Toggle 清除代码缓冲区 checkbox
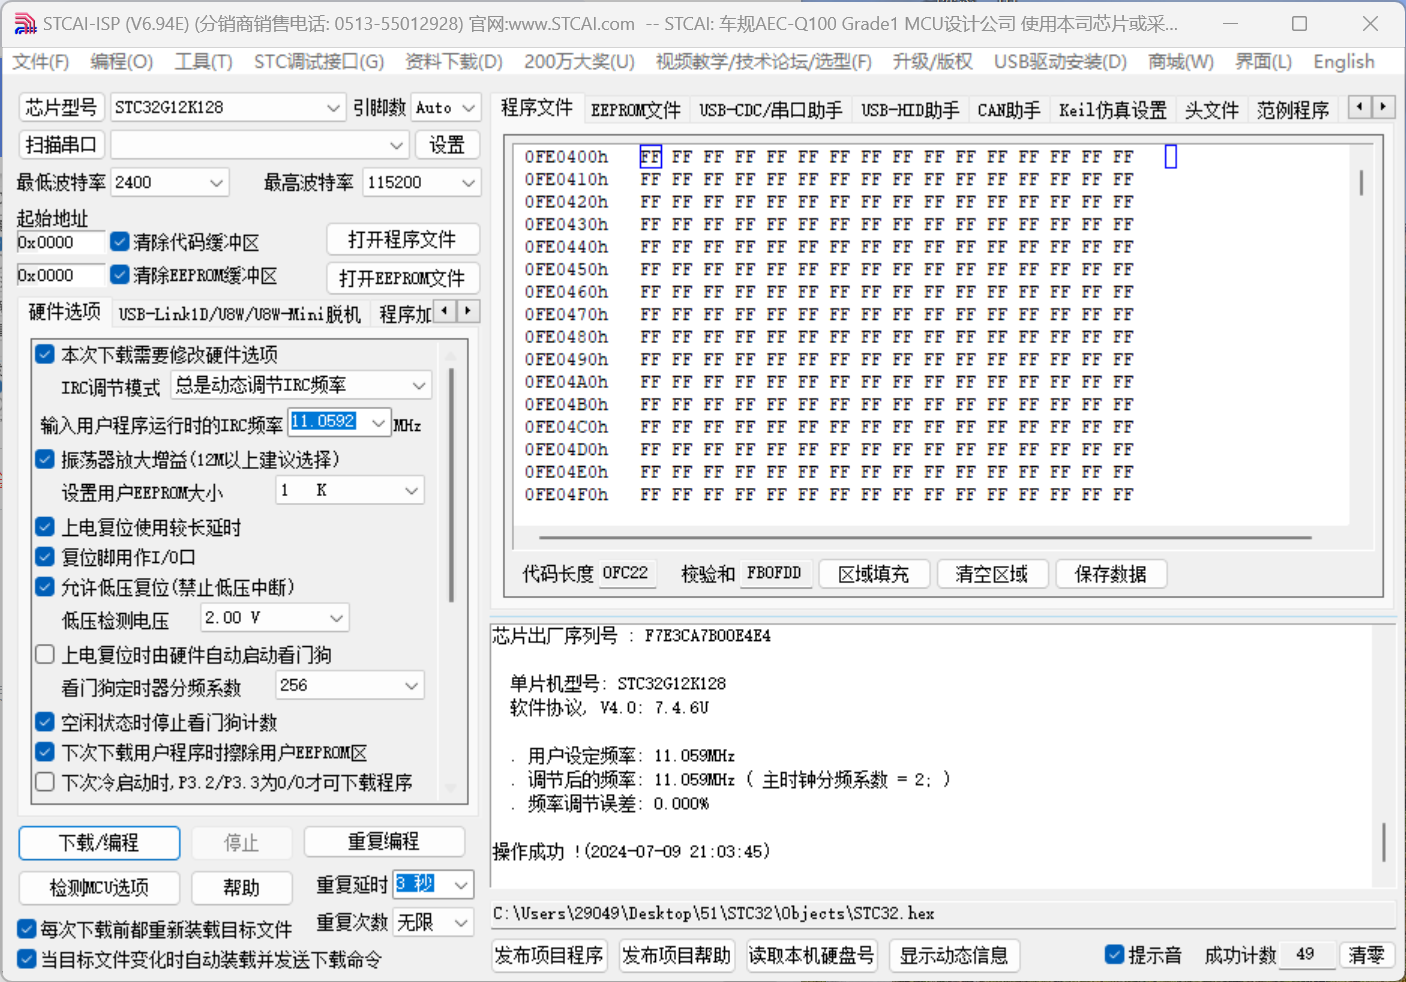This screenshot has width=1406, height=982. [120, 242]
